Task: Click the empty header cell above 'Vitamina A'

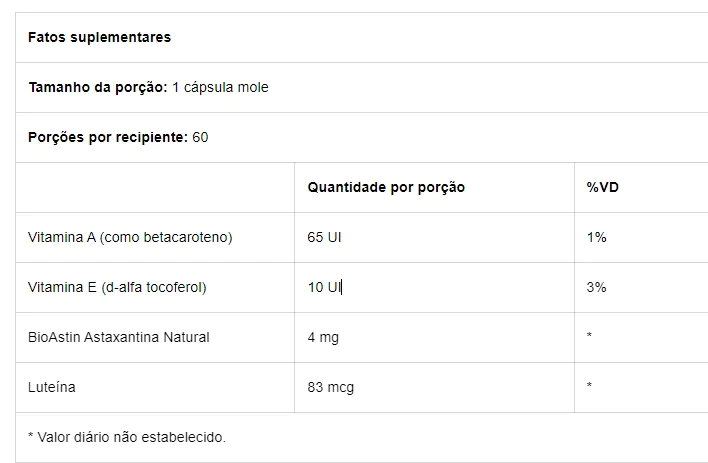Action: (155, 187)
